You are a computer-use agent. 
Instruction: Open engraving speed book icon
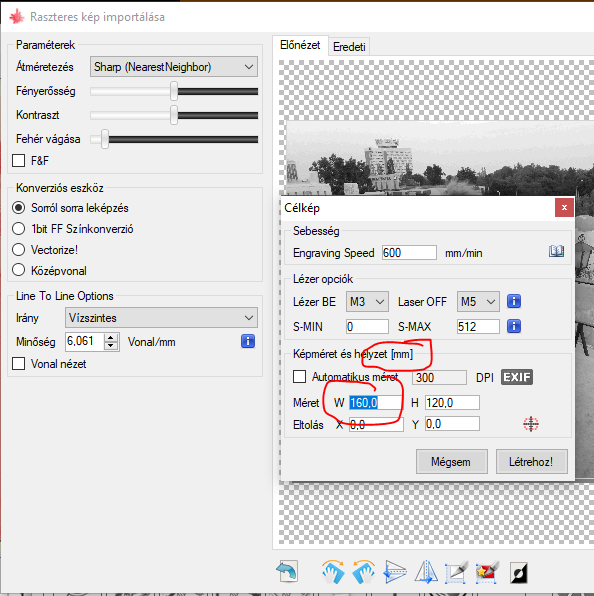point(556,251)
